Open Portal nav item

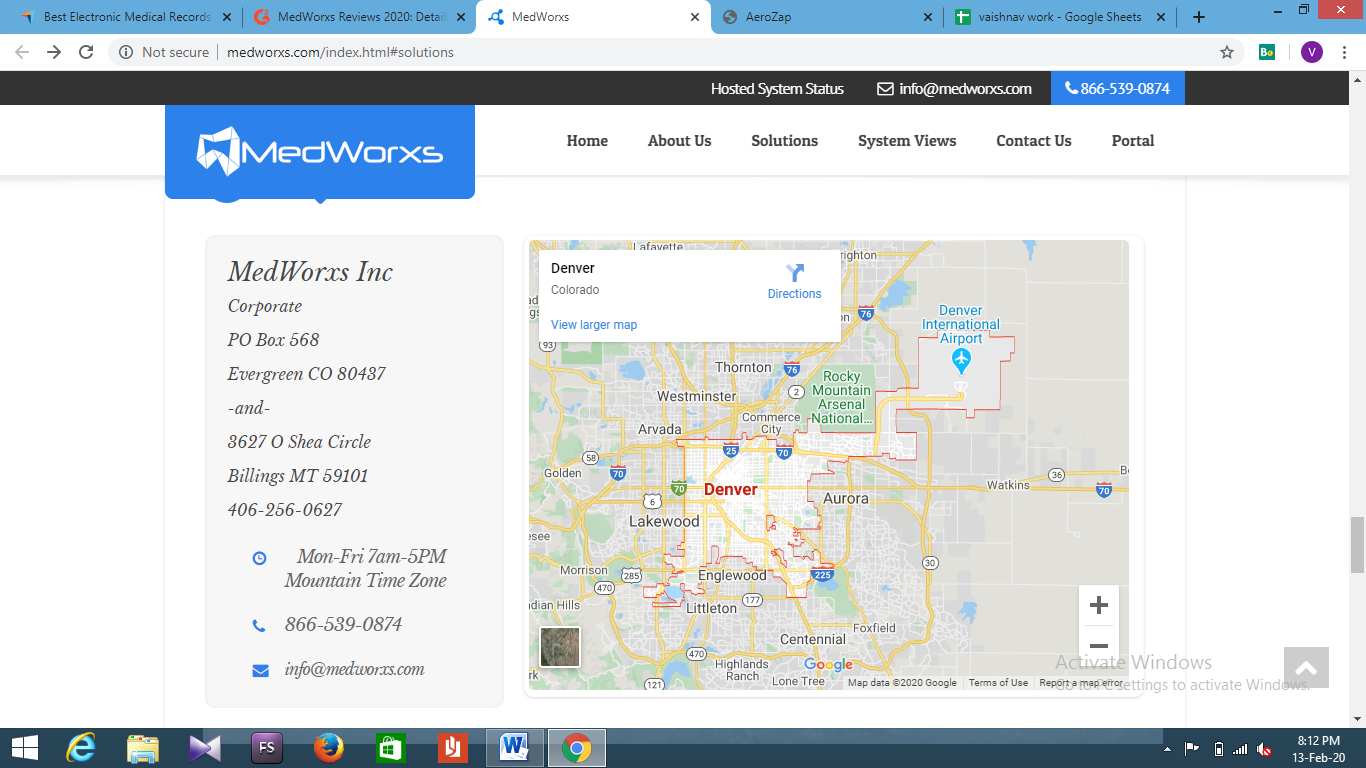[x=1133, y=141]
